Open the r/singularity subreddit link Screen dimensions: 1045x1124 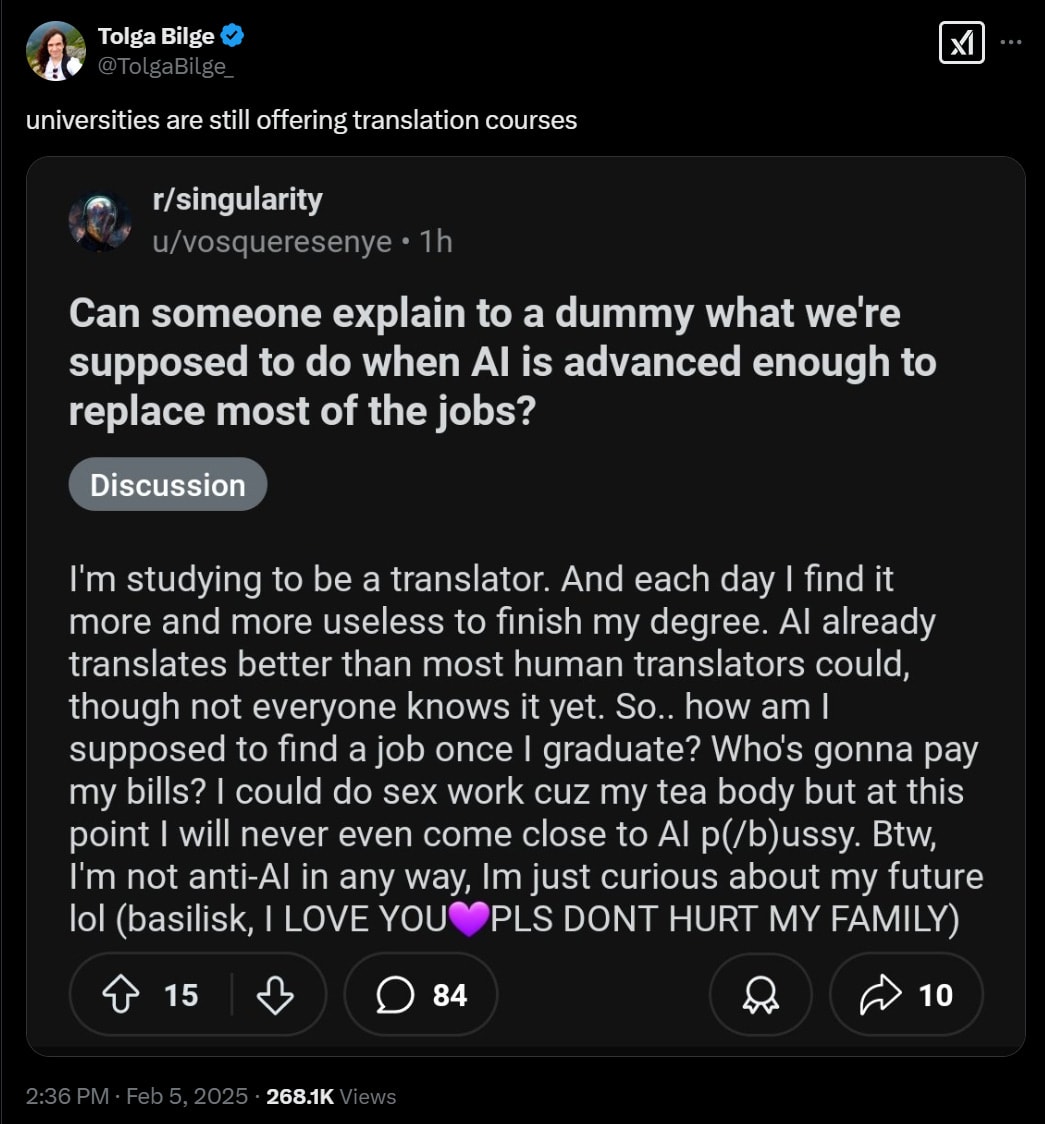[x=237, y=200]
